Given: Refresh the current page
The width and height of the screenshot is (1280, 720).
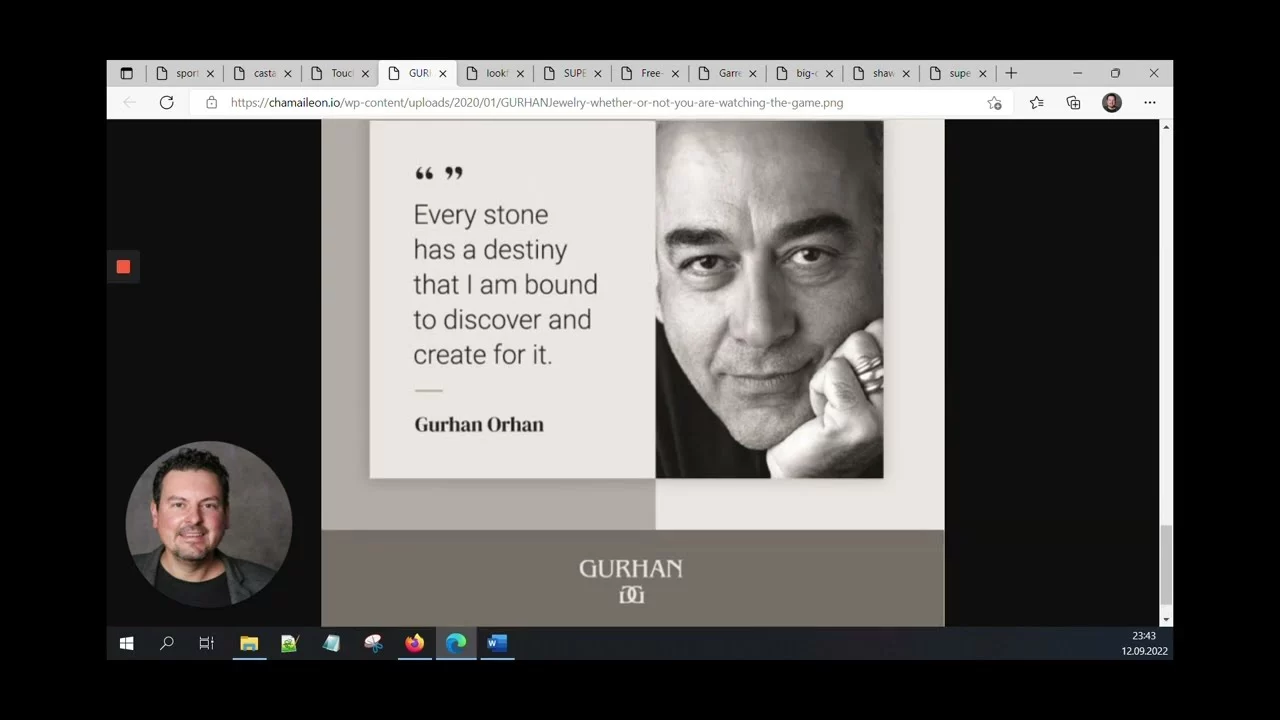Looking at the screenshot, I should [x=167, y=102].
